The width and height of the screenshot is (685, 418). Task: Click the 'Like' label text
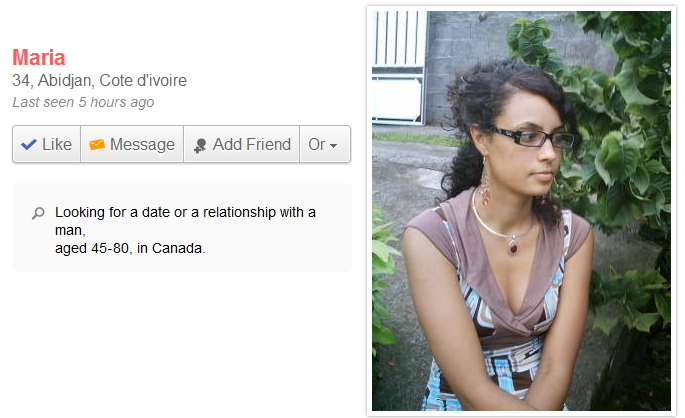57,145
